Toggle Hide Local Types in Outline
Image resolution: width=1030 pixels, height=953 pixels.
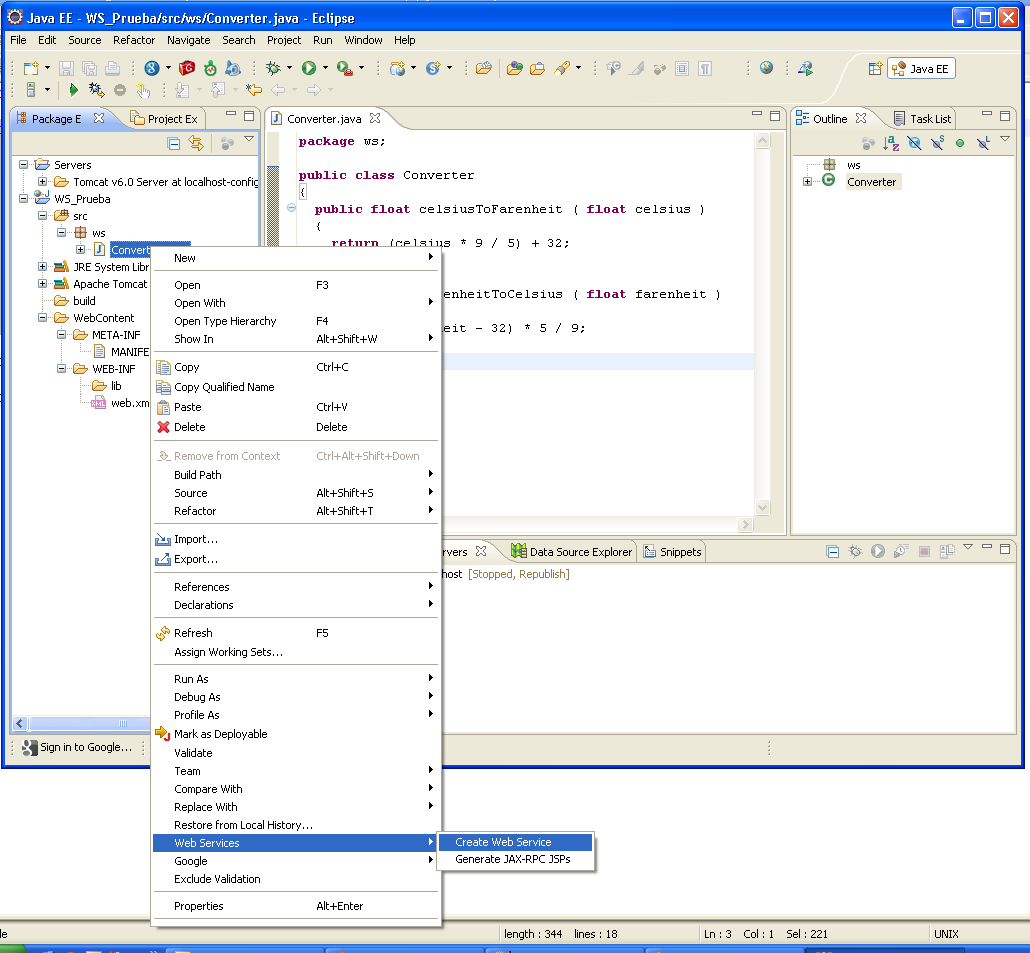[x=983, y=143]
